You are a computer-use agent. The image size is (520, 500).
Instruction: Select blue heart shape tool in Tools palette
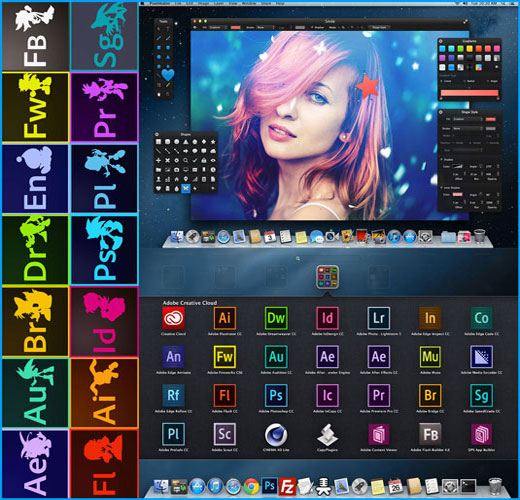(168, 75)
